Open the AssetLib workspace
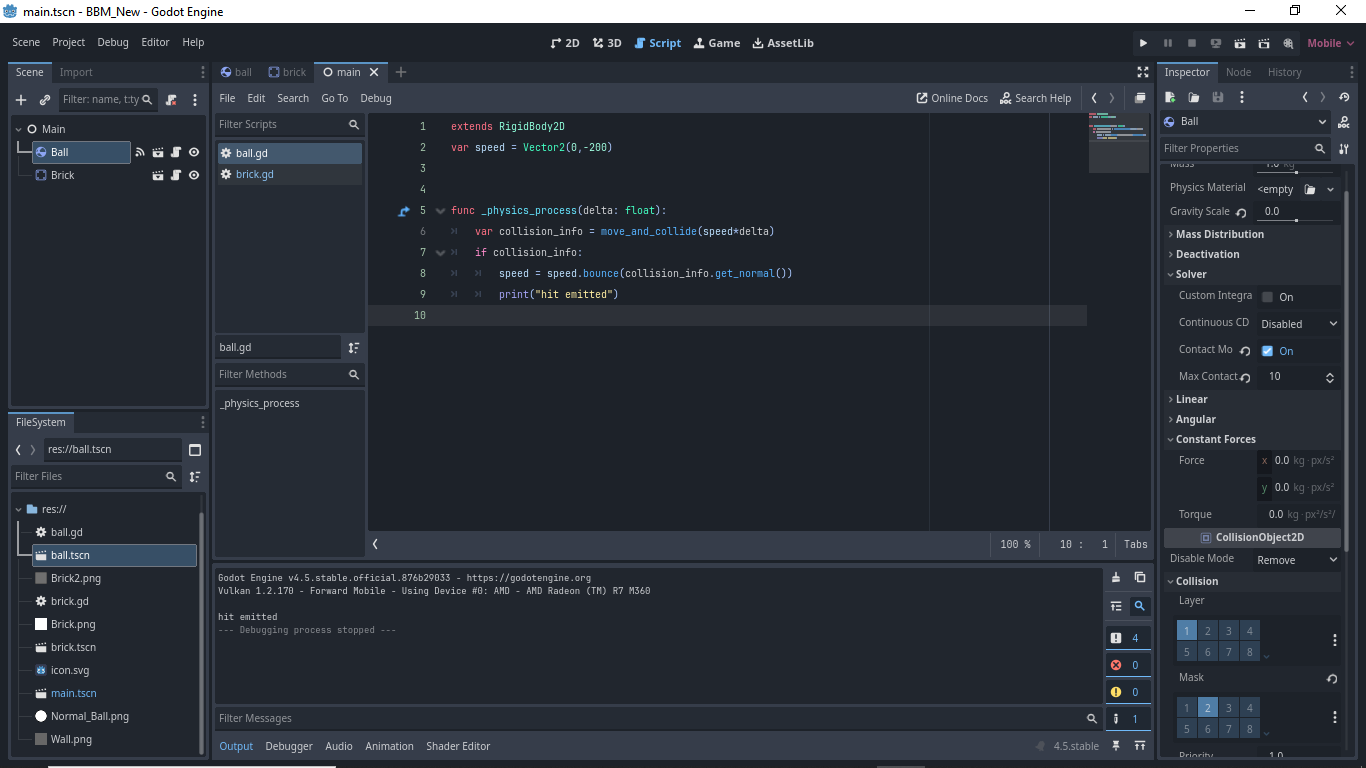The image size is (1366, 768). point(782,43)
